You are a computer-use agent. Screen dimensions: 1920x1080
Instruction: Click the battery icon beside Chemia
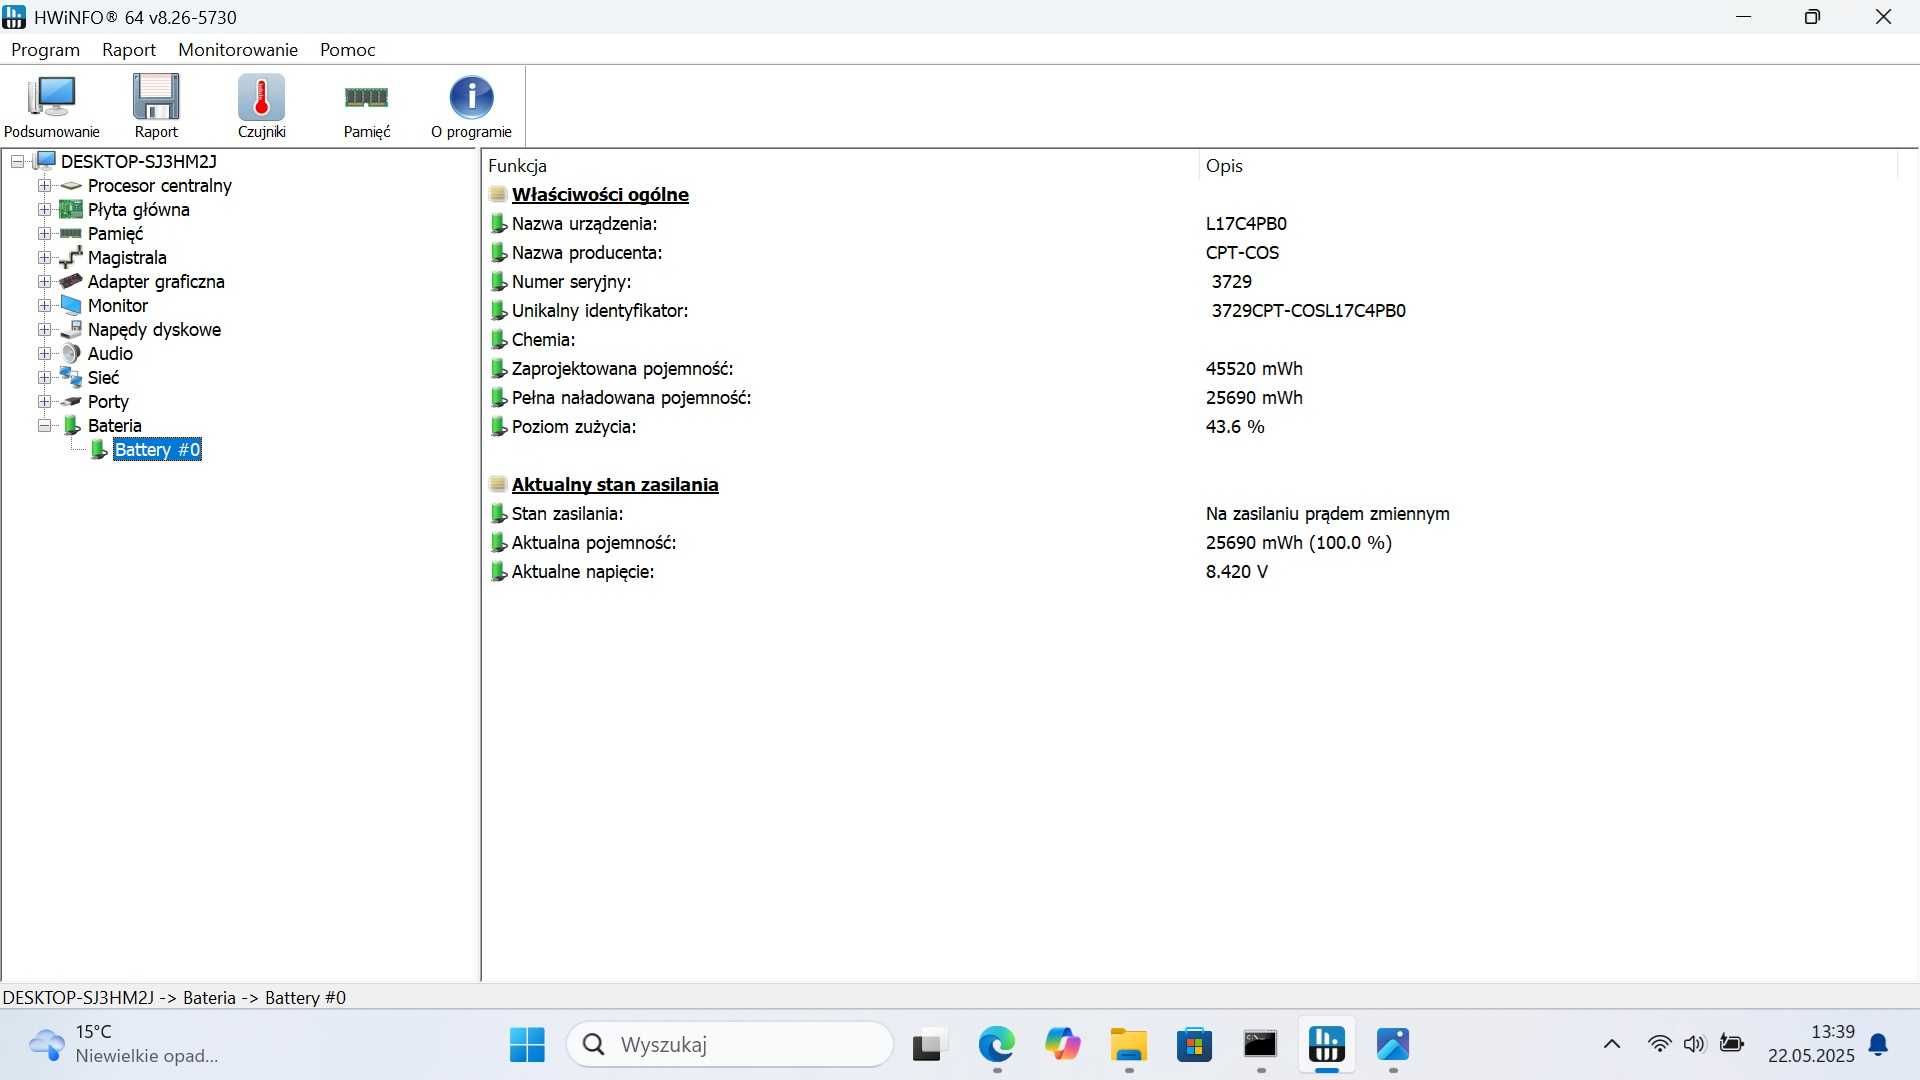[498, 340]
